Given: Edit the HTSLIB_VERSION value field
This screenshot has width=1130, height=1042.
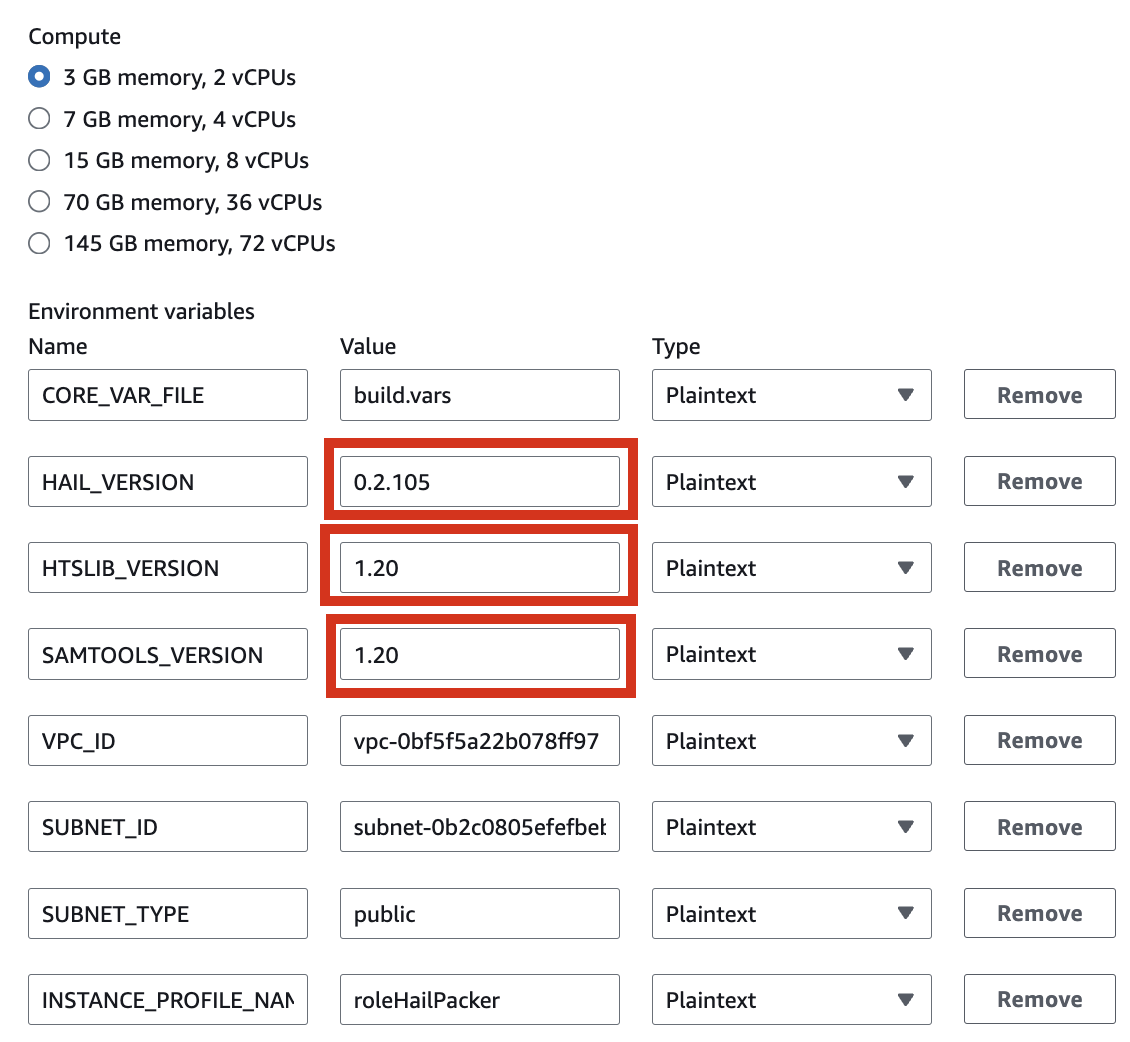Looking at the screenshot, I should (x=479, y=568).
